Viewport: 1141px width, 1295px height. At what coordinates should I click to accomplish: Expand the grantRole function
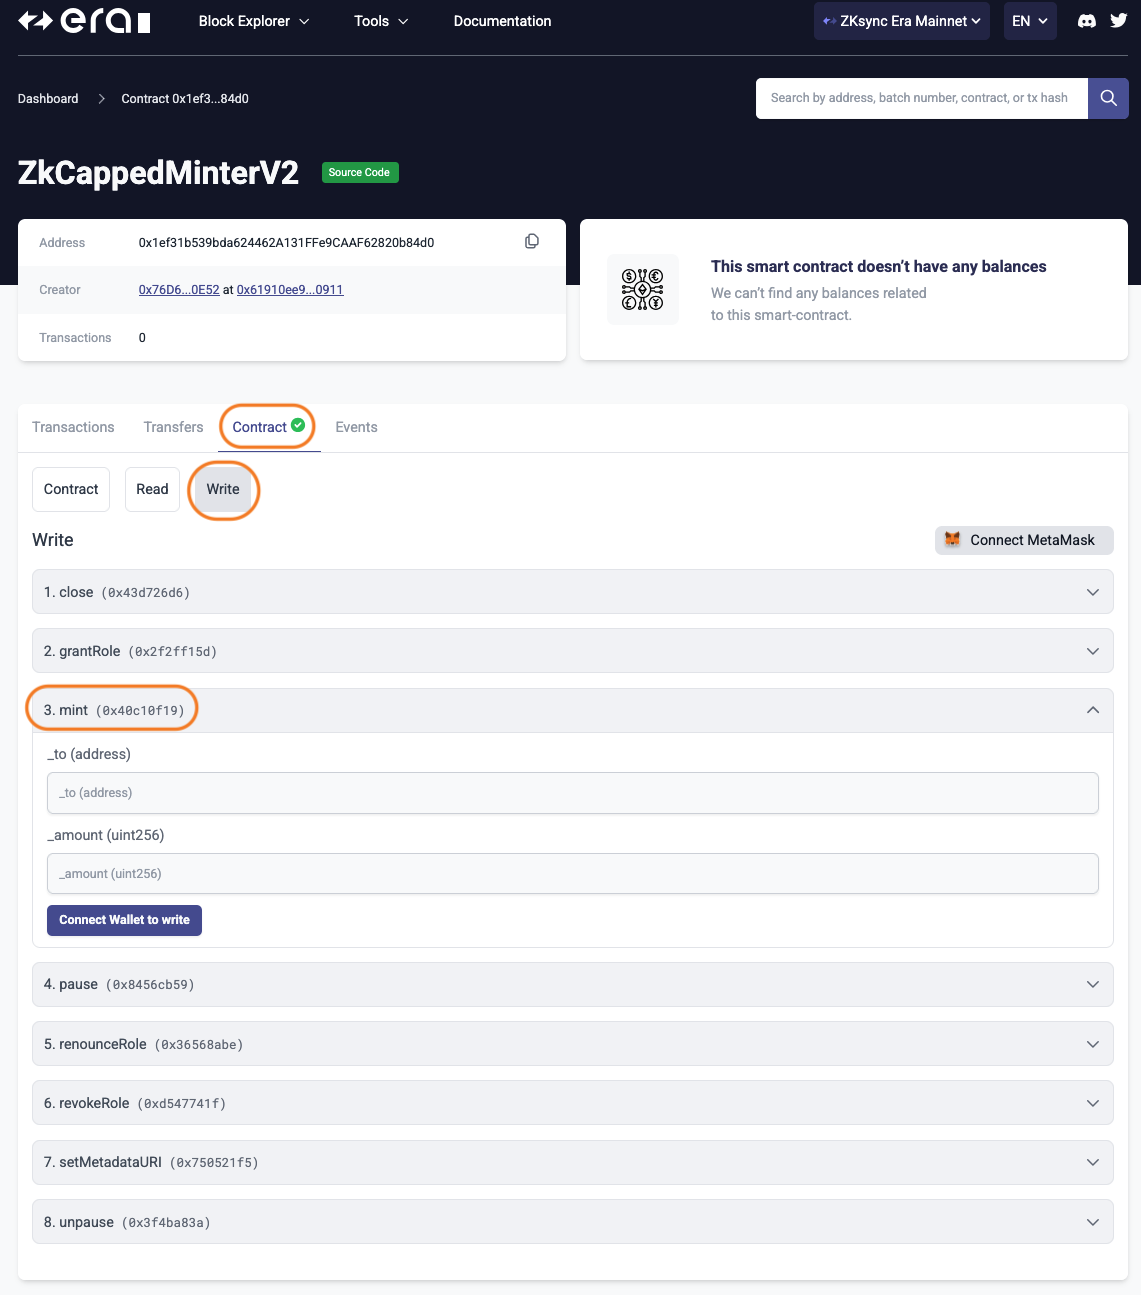pyautogui.click(x=572, y=651)
